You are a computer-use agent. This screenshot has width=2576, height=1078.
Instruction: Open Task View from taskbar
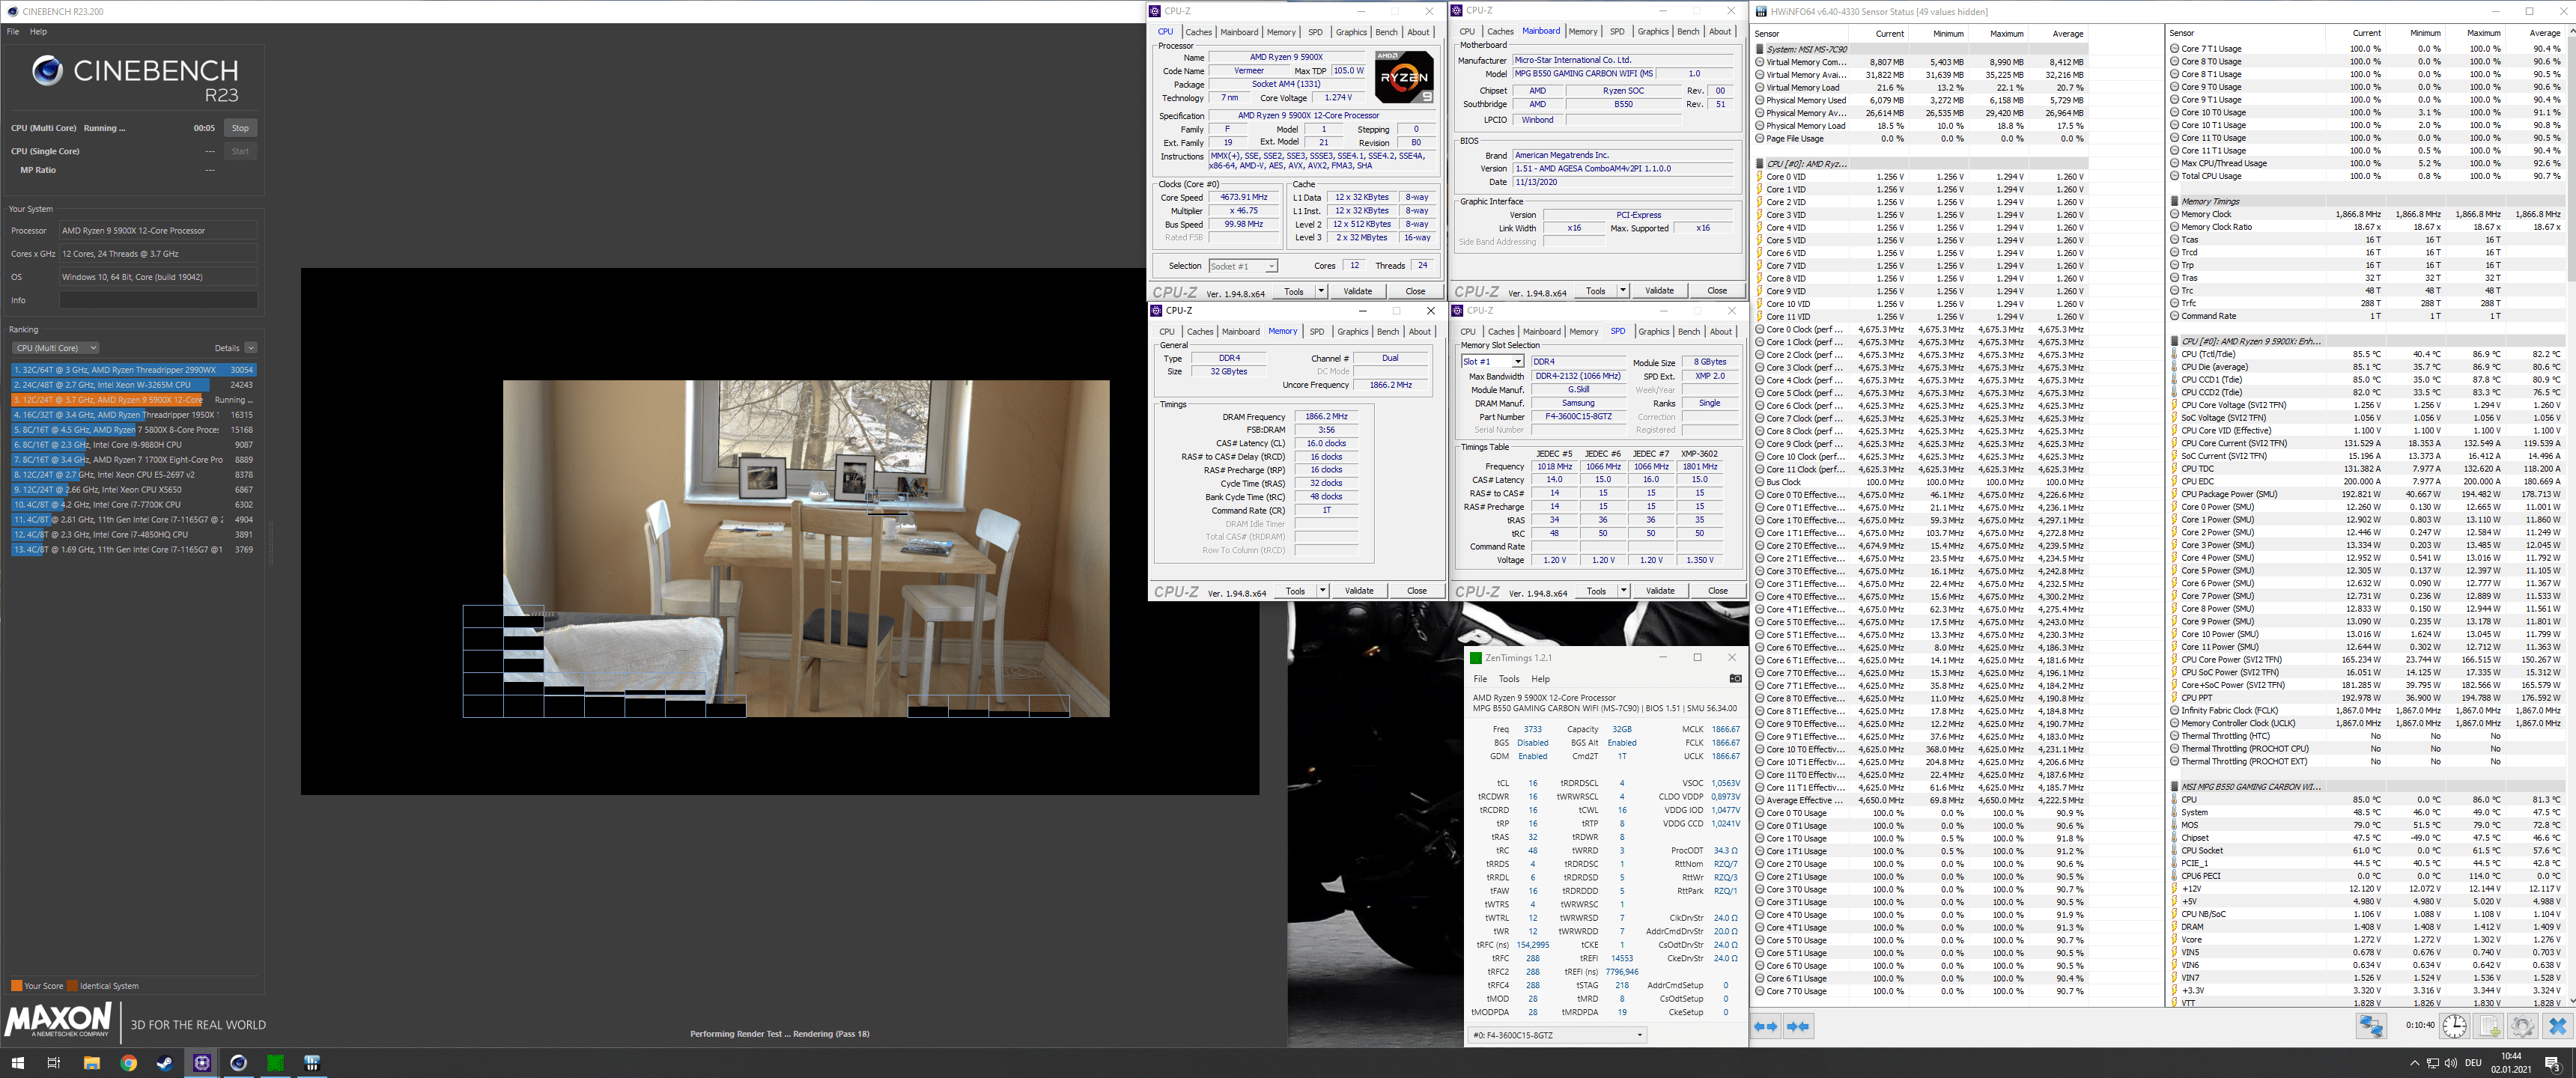[x=54, y=1063]
